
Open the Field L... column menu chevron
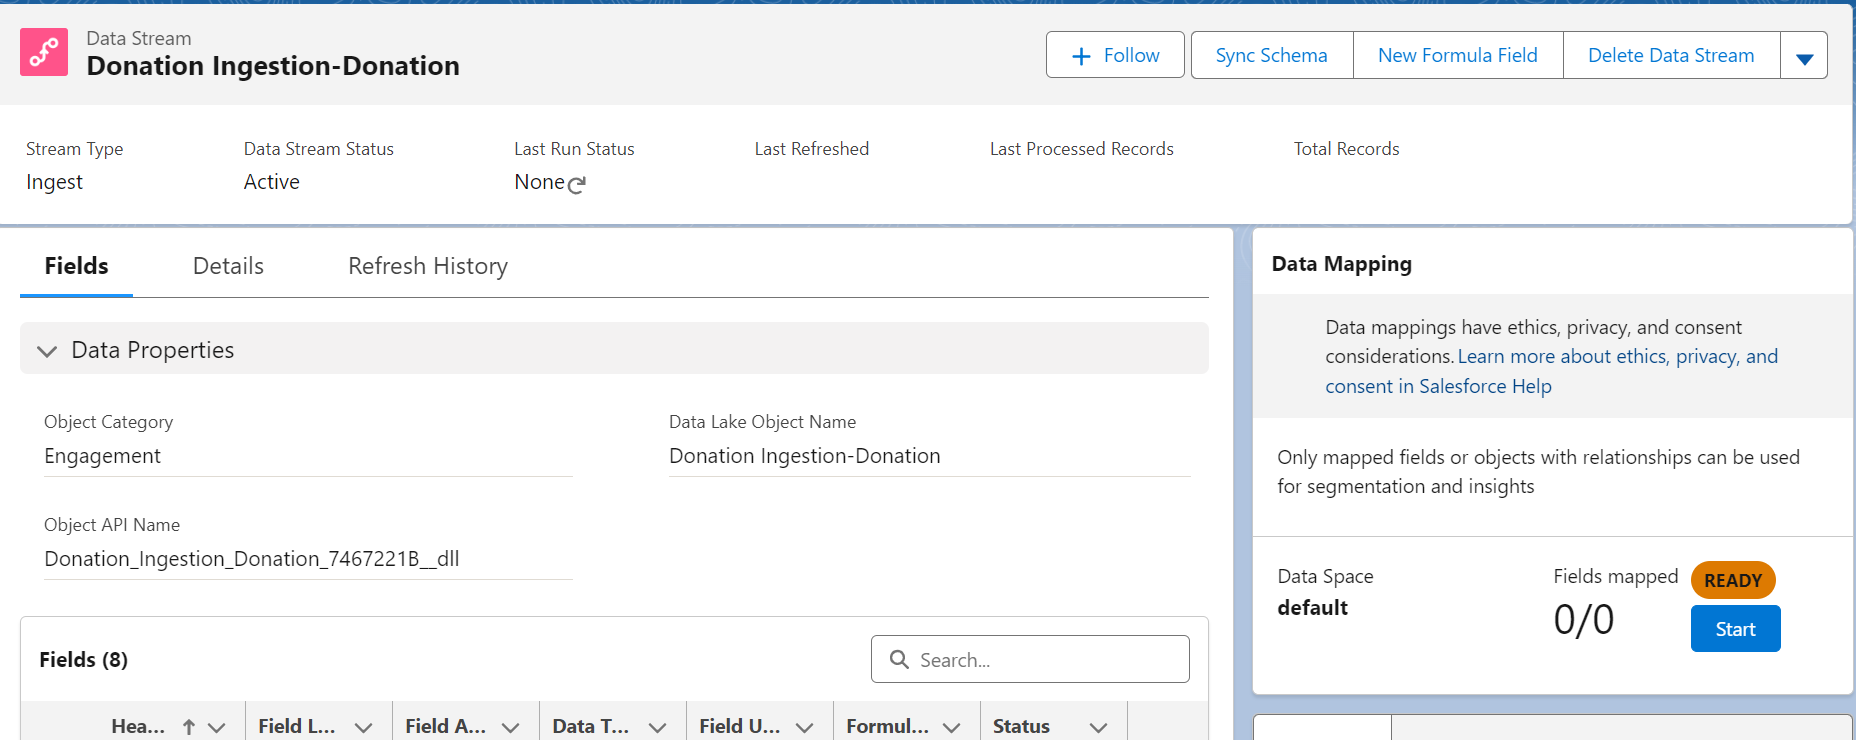coord(363,727)
